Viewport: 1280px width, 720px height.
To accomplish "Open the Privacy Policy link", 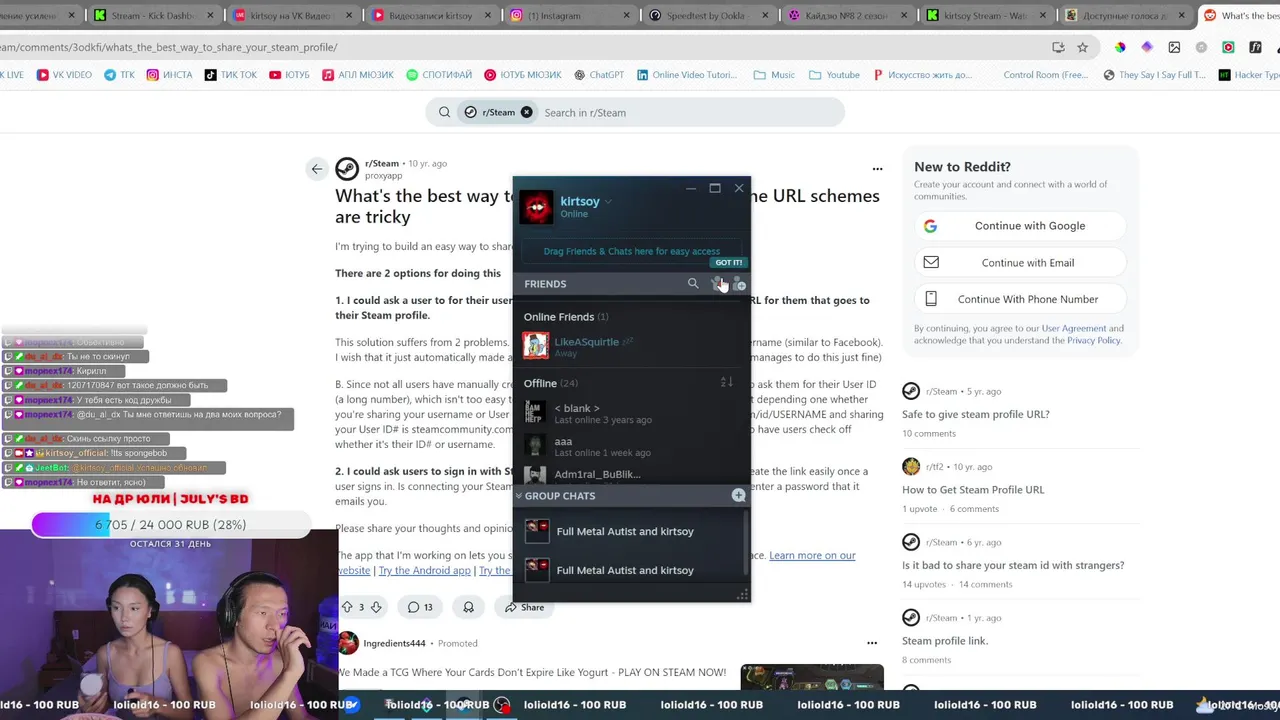I will 1094,340.
